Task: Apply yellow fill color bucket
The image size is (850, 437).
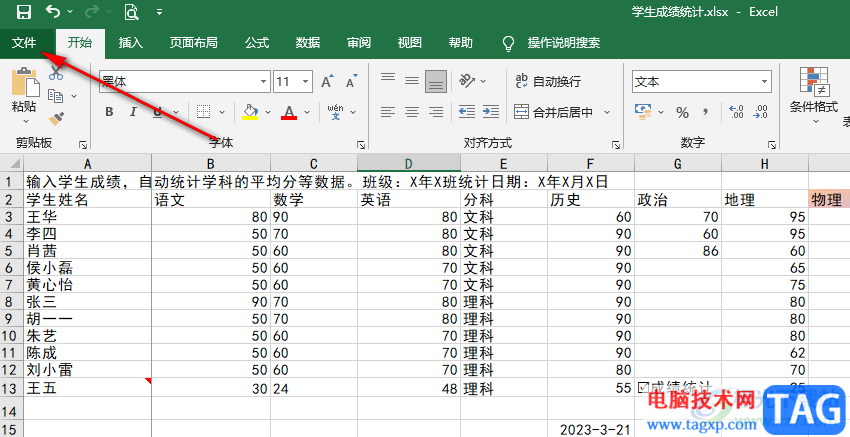Action: coord(250,112)
